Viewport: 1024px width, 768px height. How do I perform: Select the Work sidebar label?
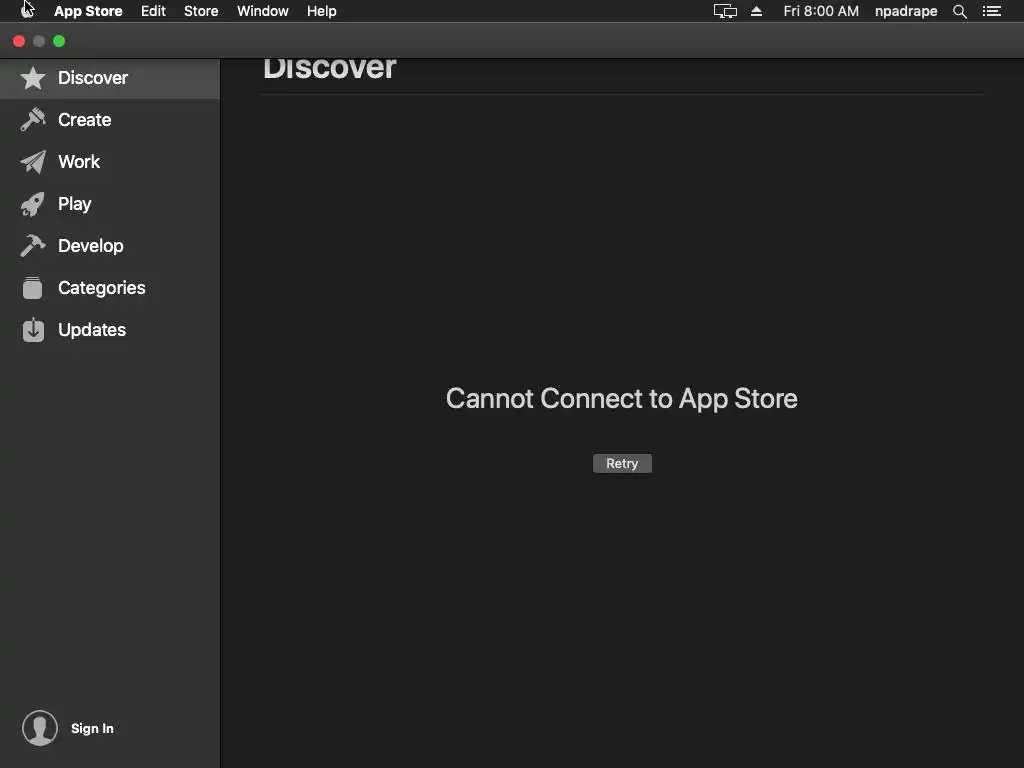79,162
